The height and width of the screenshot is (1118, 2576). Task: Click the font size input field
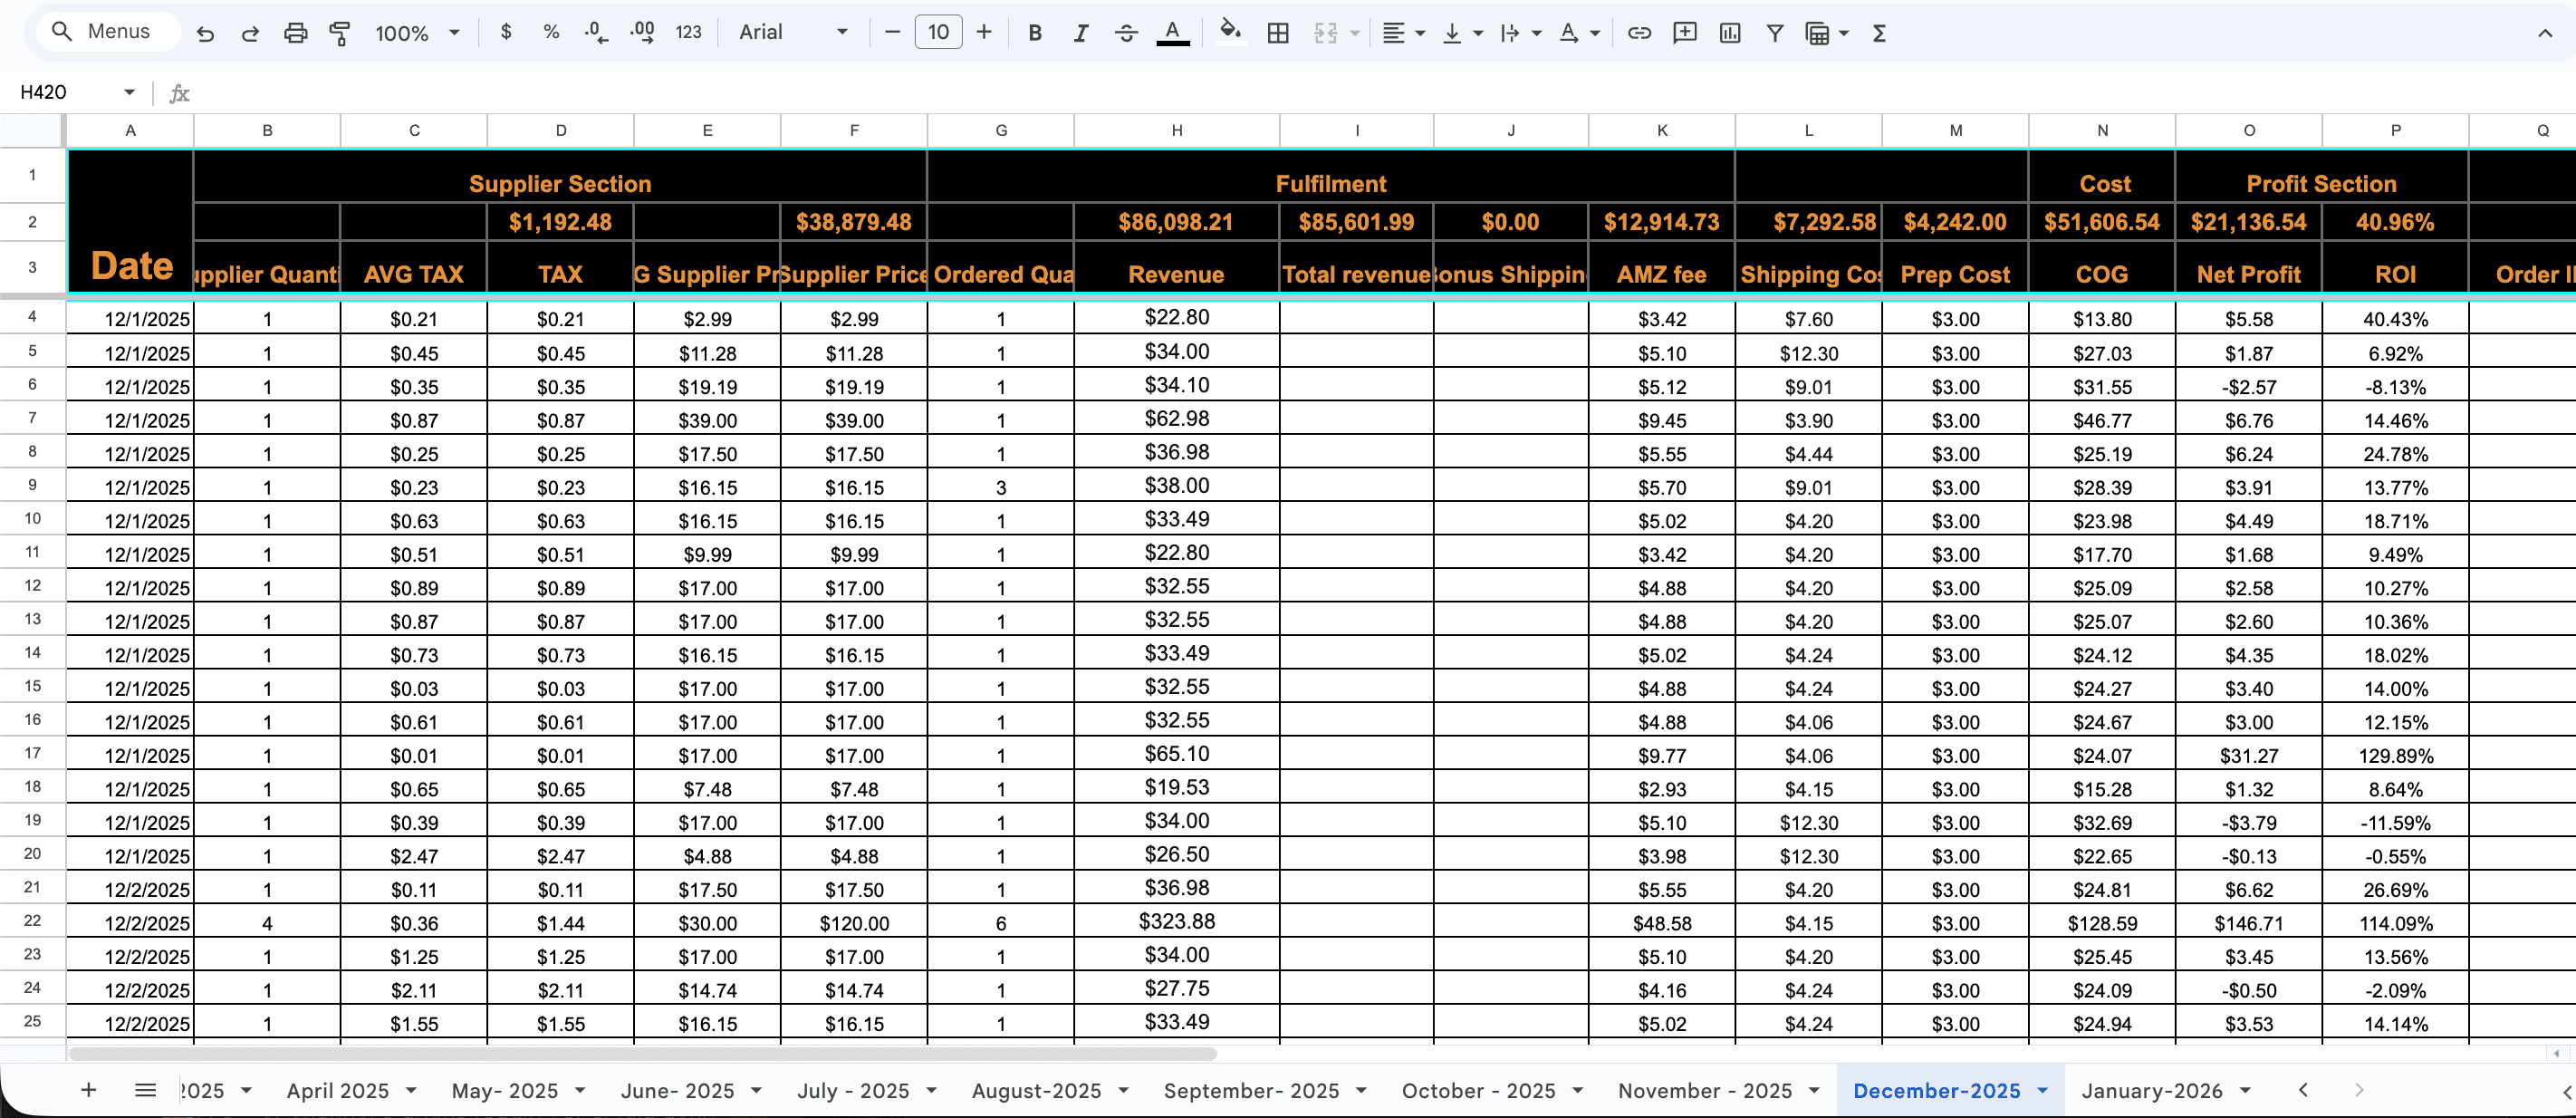tap(937, 33)
